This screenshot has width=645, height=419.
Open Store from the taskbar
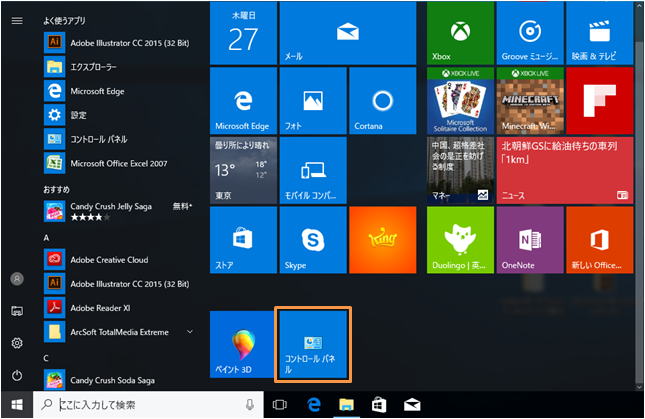(x=379, y=405)
